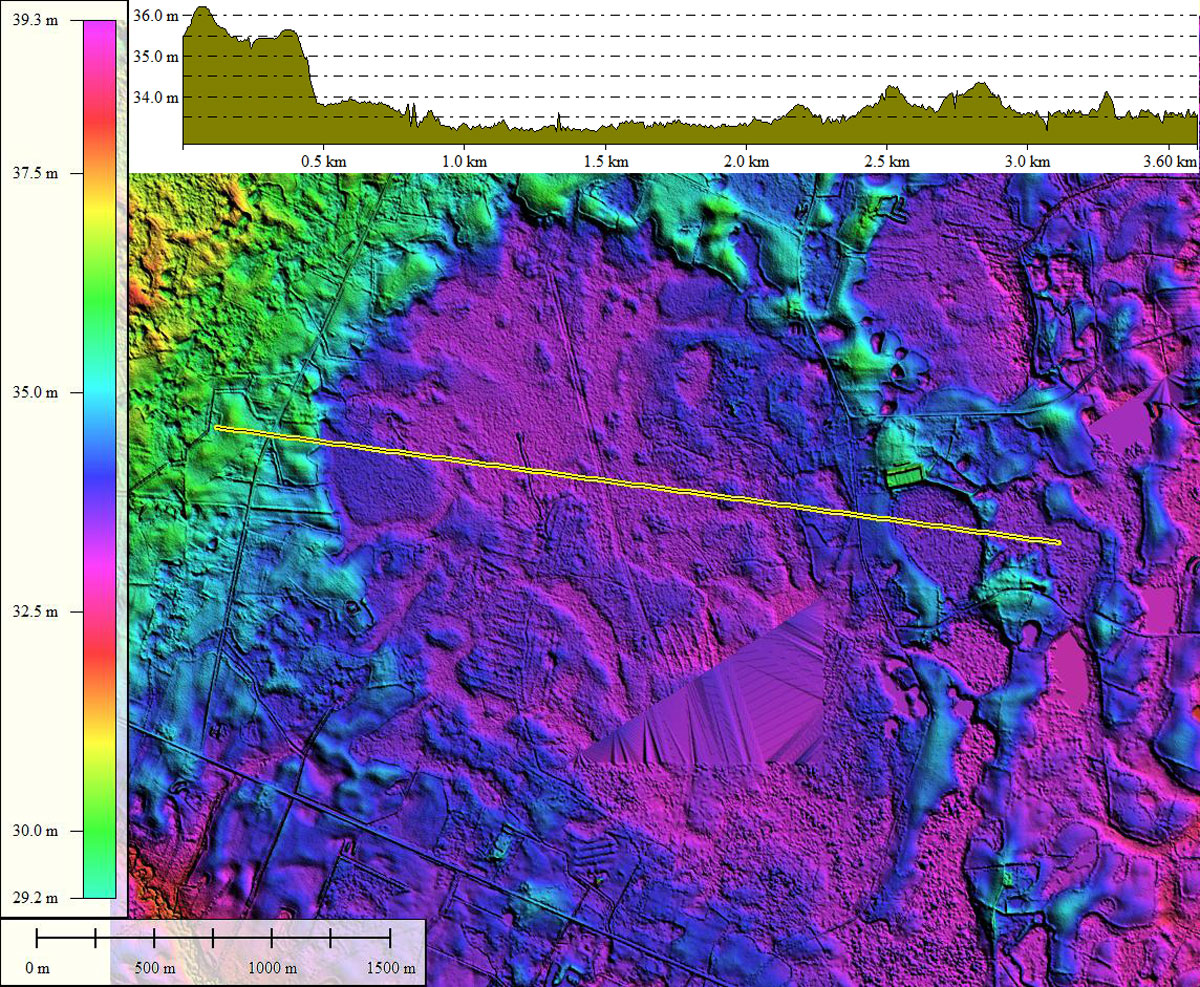Screen dimensions: 1200x987
Task: Click the 3.60 km profile distance label
Action: click(1170, 161)
